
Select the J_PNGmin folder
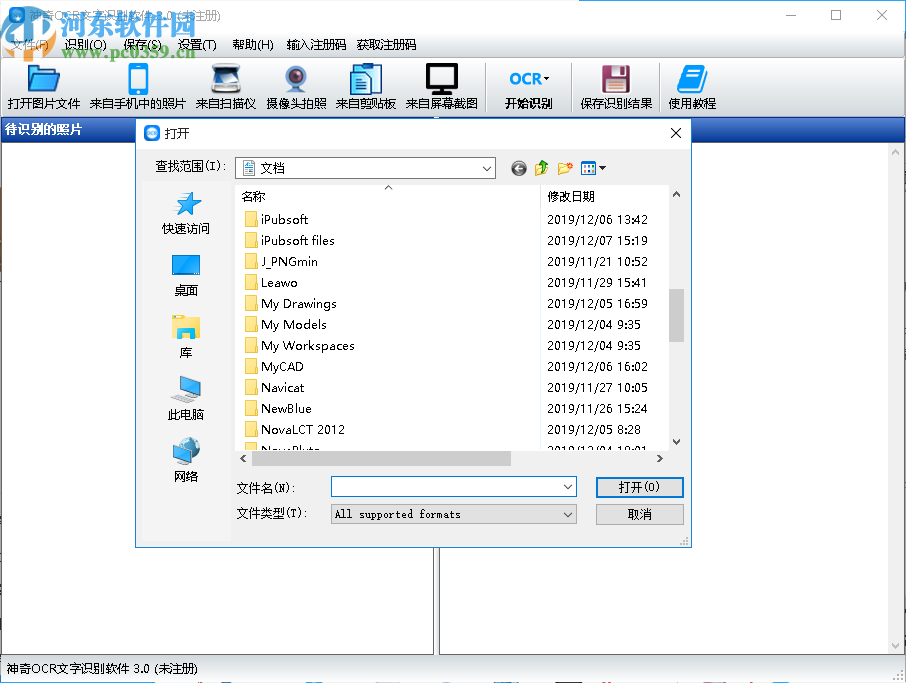click(281, 262)
